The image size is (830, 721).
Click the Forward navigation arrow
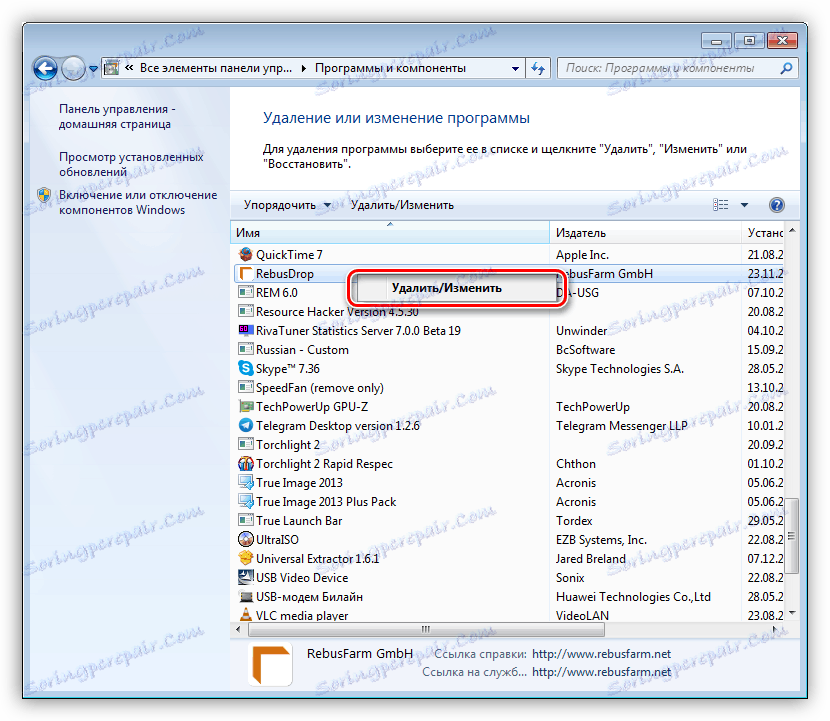coord(73,68)
